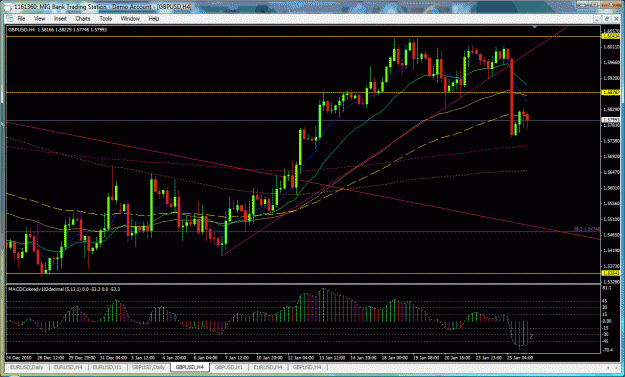Open the View menu
The width and height of the screenshot is (625, 377).
click(39, 19)
